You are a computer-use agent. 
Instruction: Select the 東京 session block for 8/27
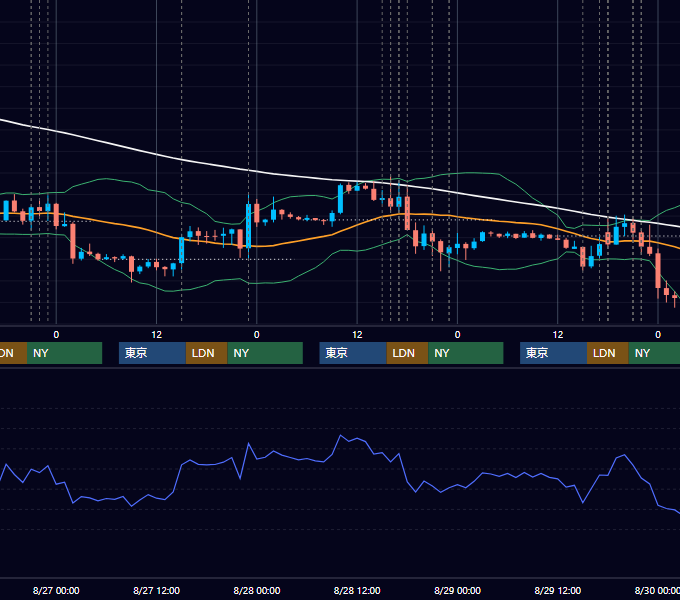pos(152,353)
